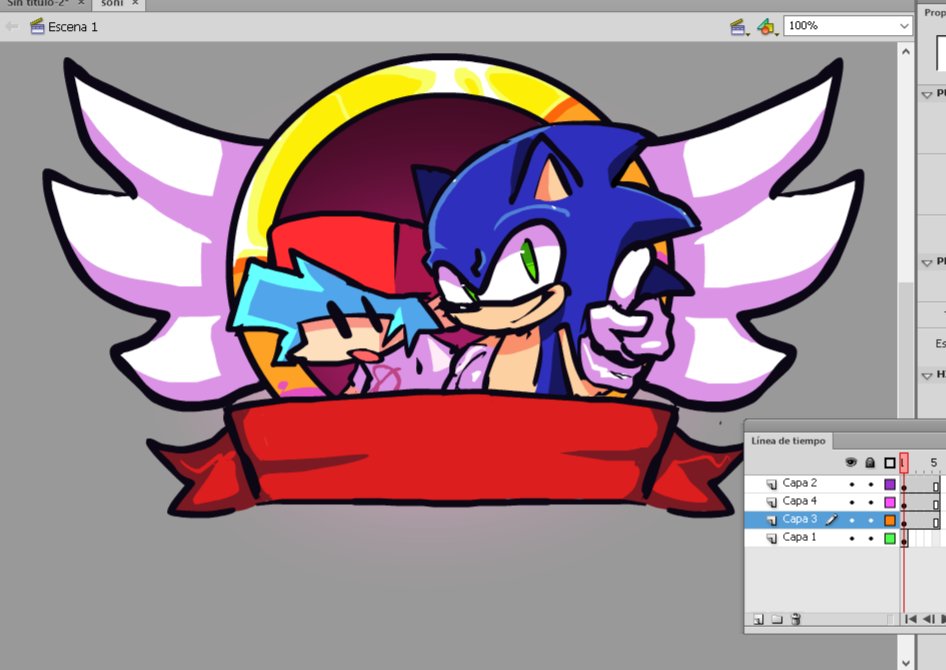
Task: Select Capa 4 keyframe at frame 1
Action: point(904,504)
